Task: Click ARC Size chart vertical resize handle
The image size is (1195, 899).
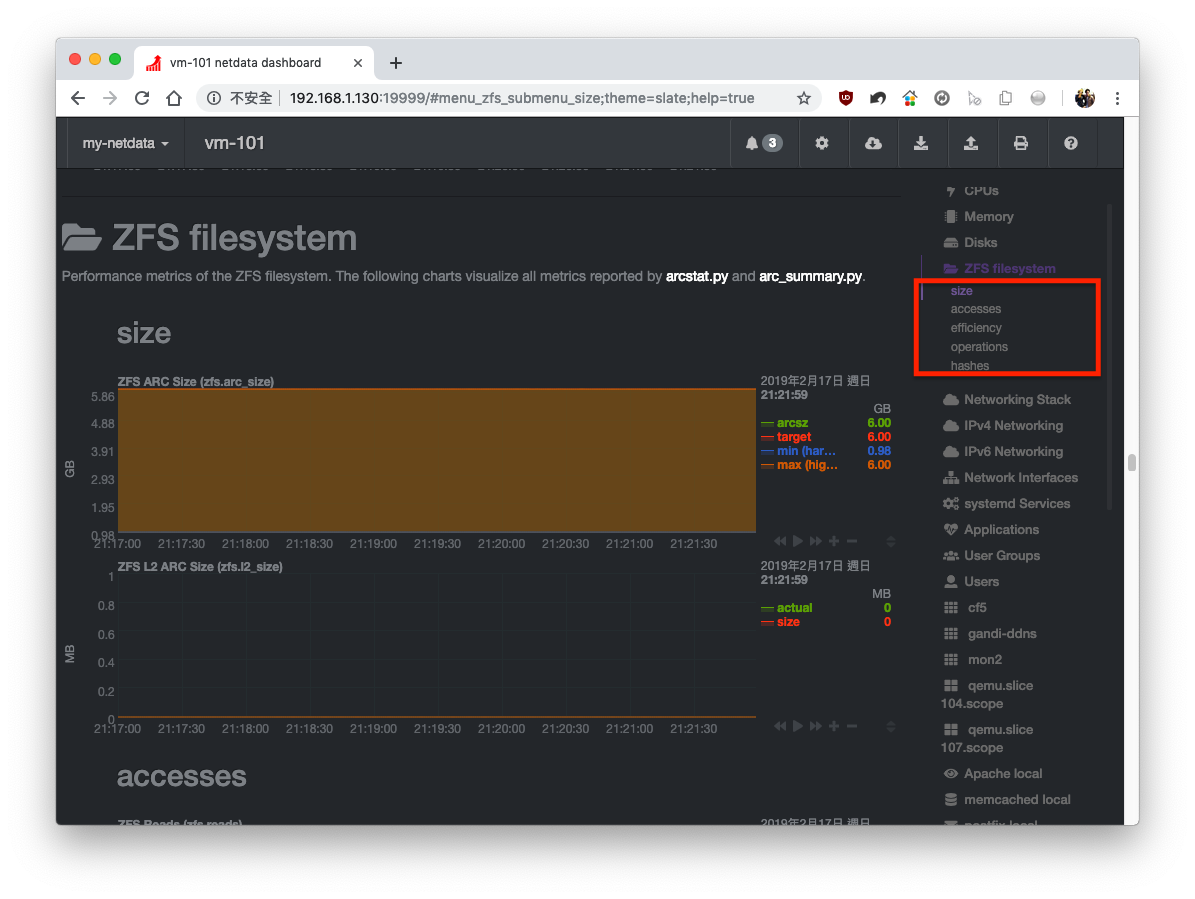Action: [x=890, y=541]
